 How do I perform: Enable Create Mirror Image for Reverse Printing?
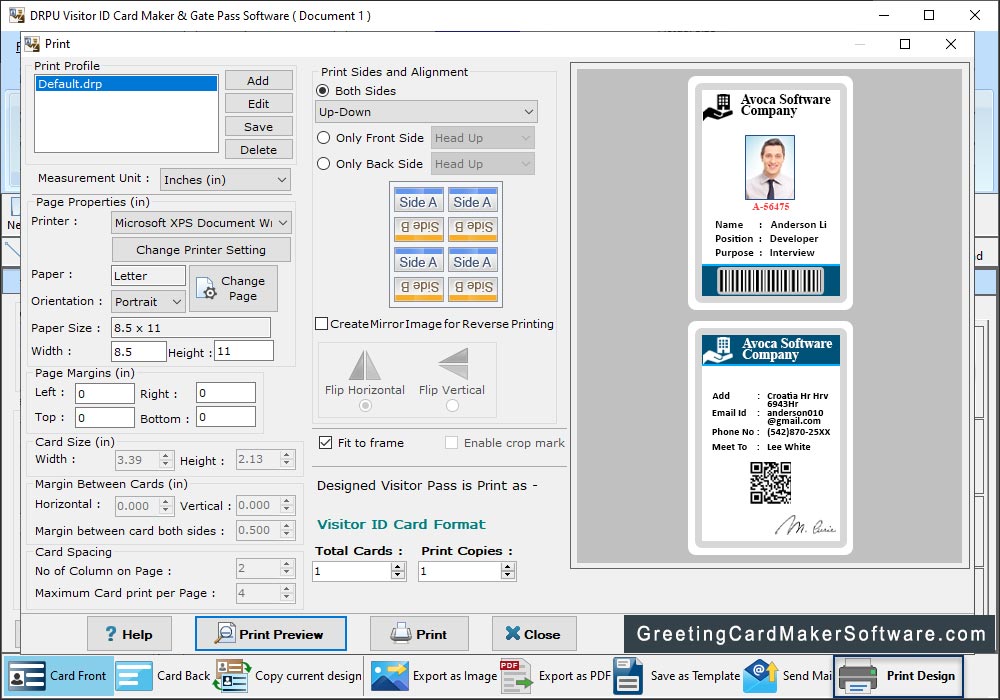click(322, 324)
